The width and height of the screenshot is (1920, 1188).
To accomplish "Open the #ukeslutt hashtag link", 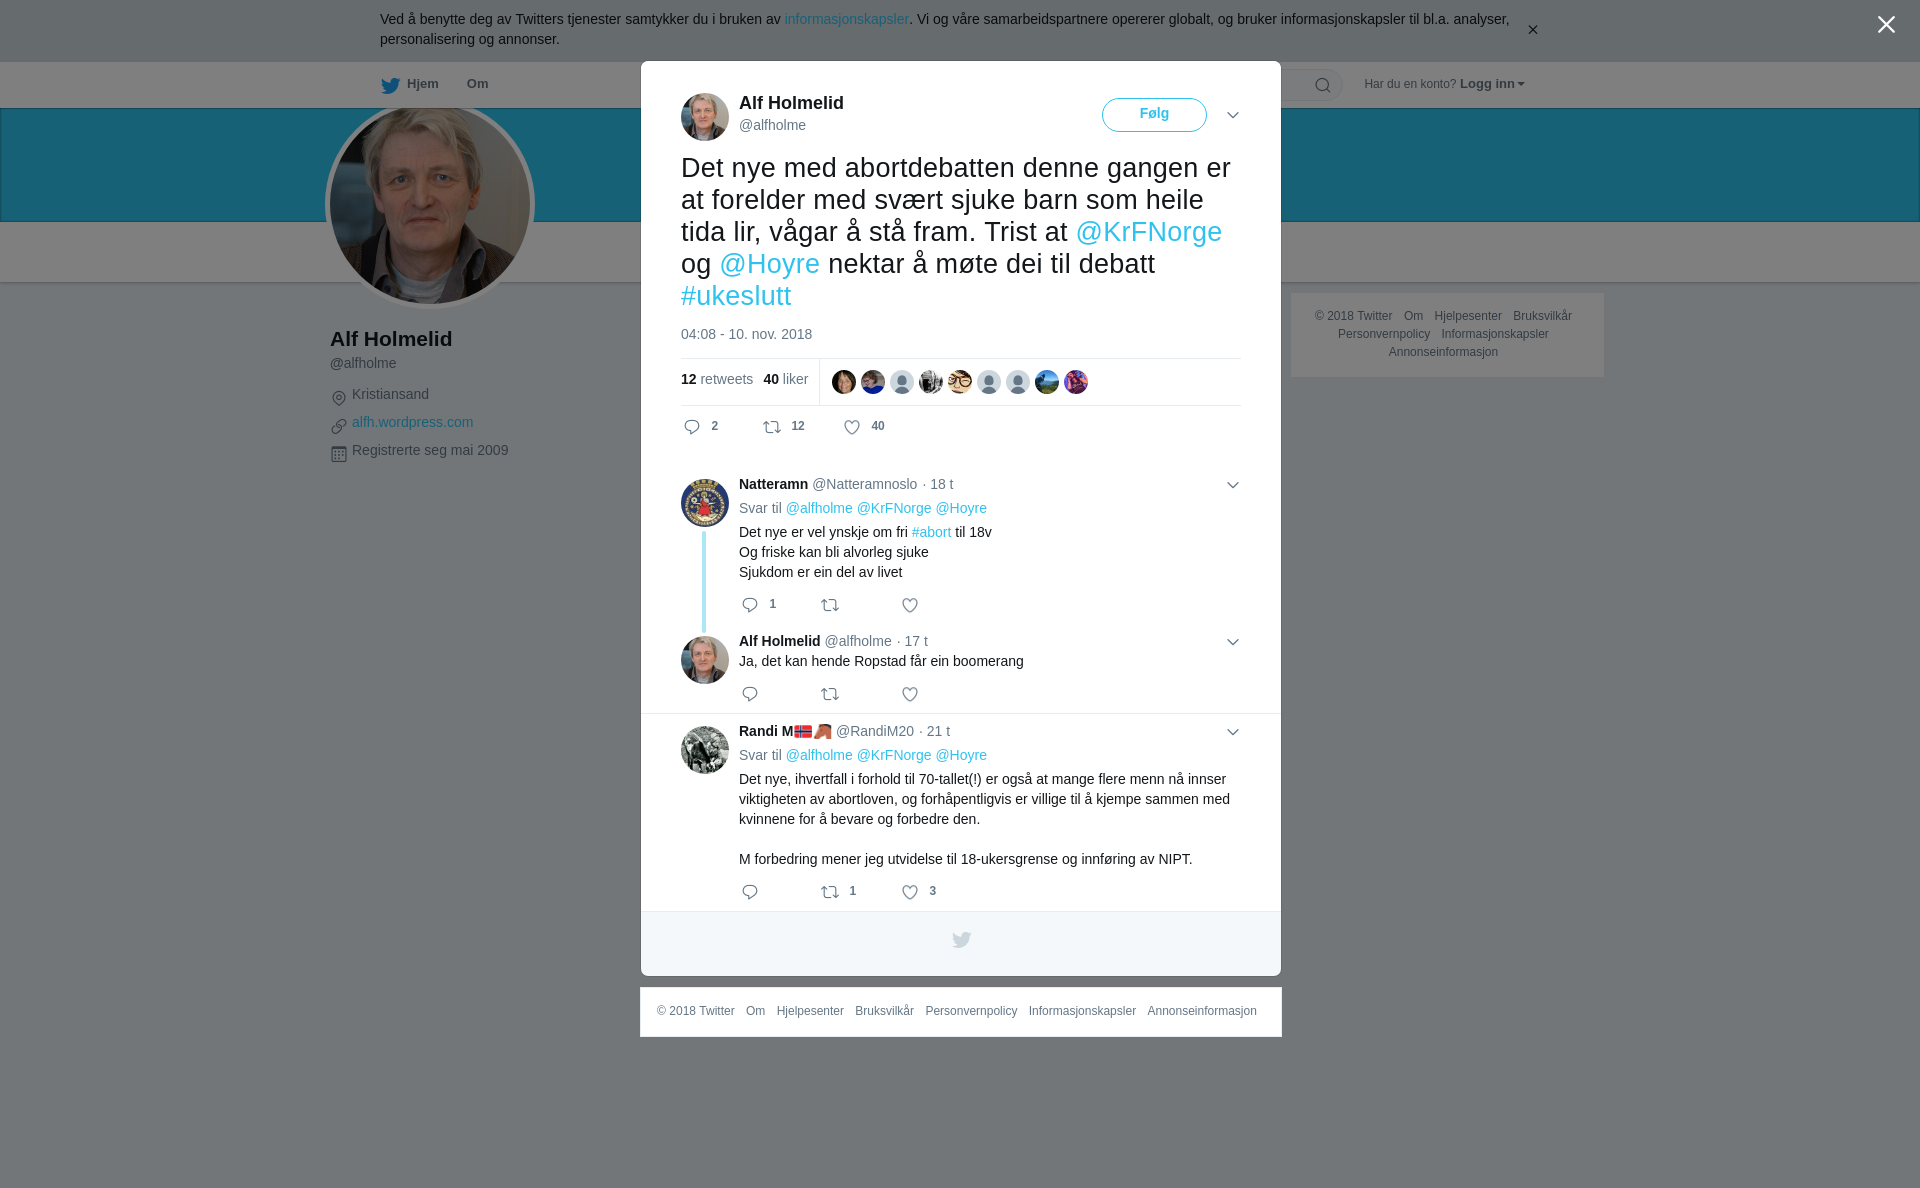I will coord(736,296).
